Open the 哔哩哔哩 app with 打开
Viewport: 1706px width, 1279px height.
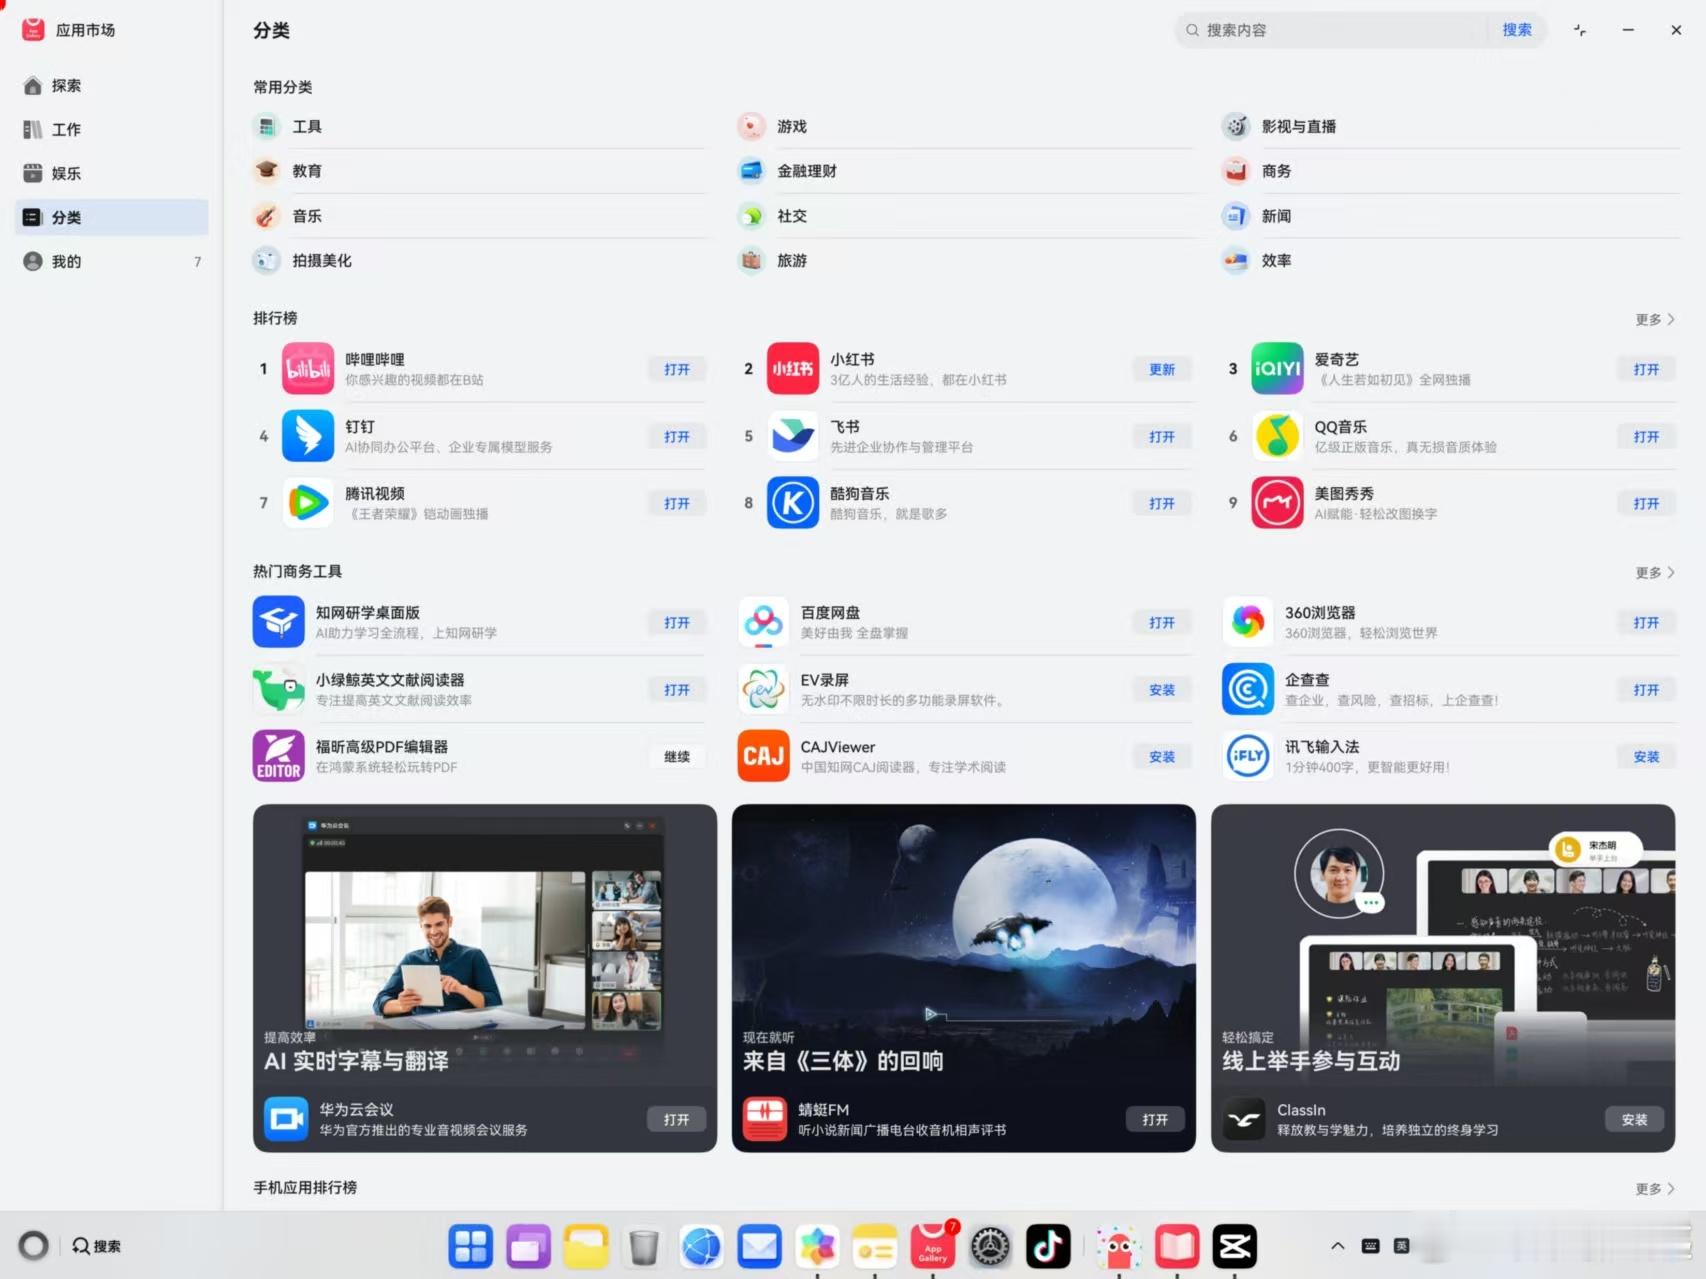(677, 370)
